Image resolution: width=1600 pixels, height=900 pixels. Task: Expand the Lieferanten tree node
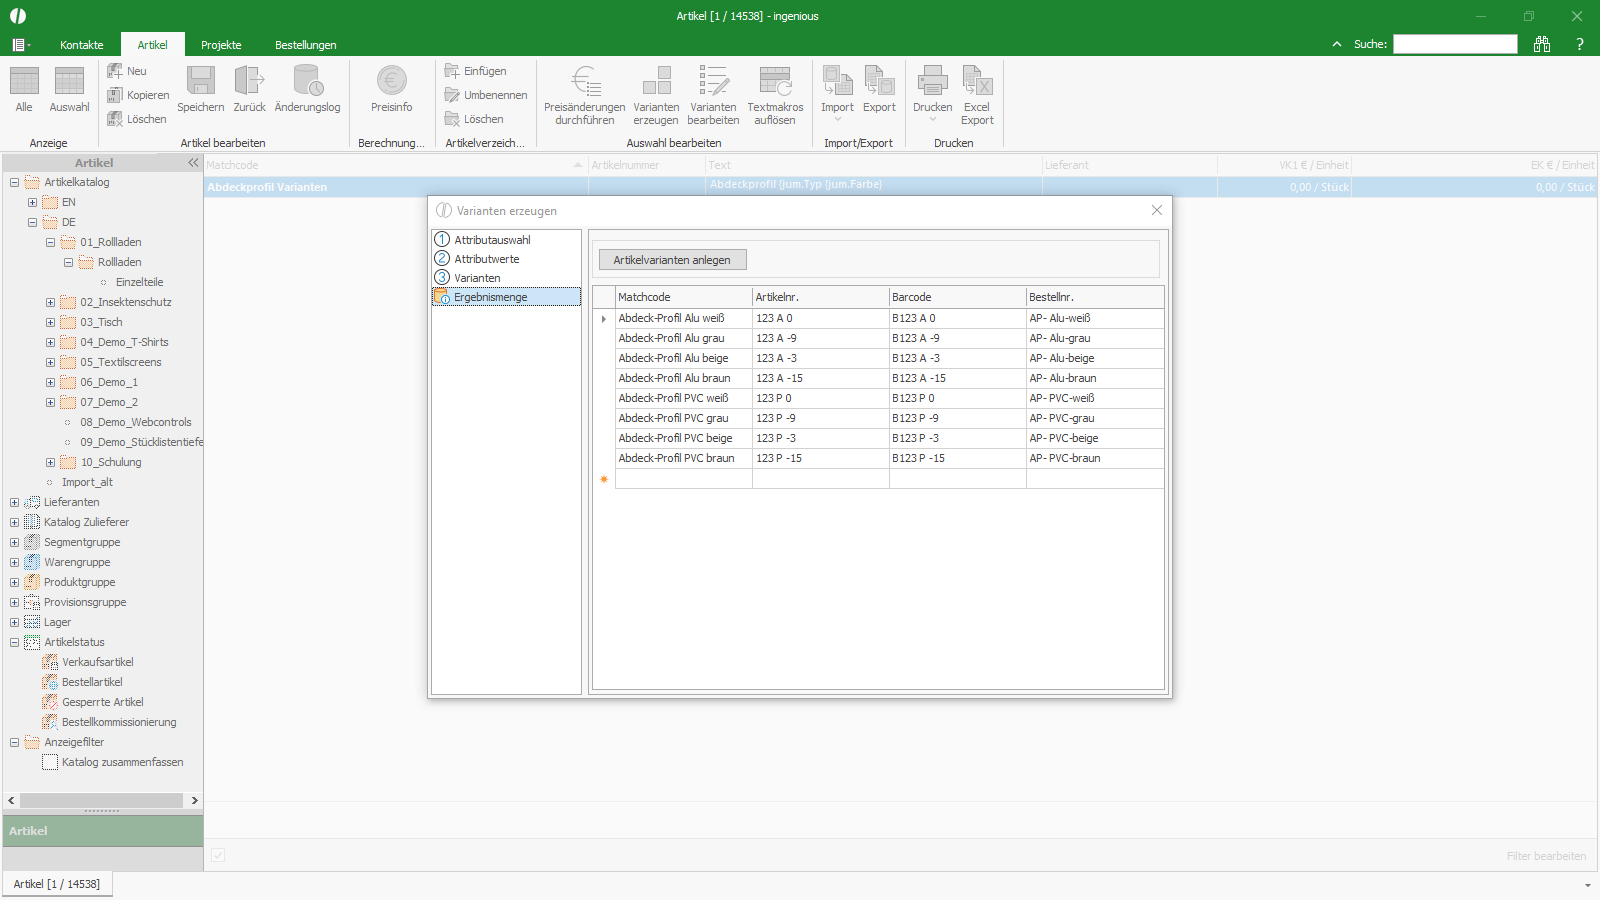[14, 502]
